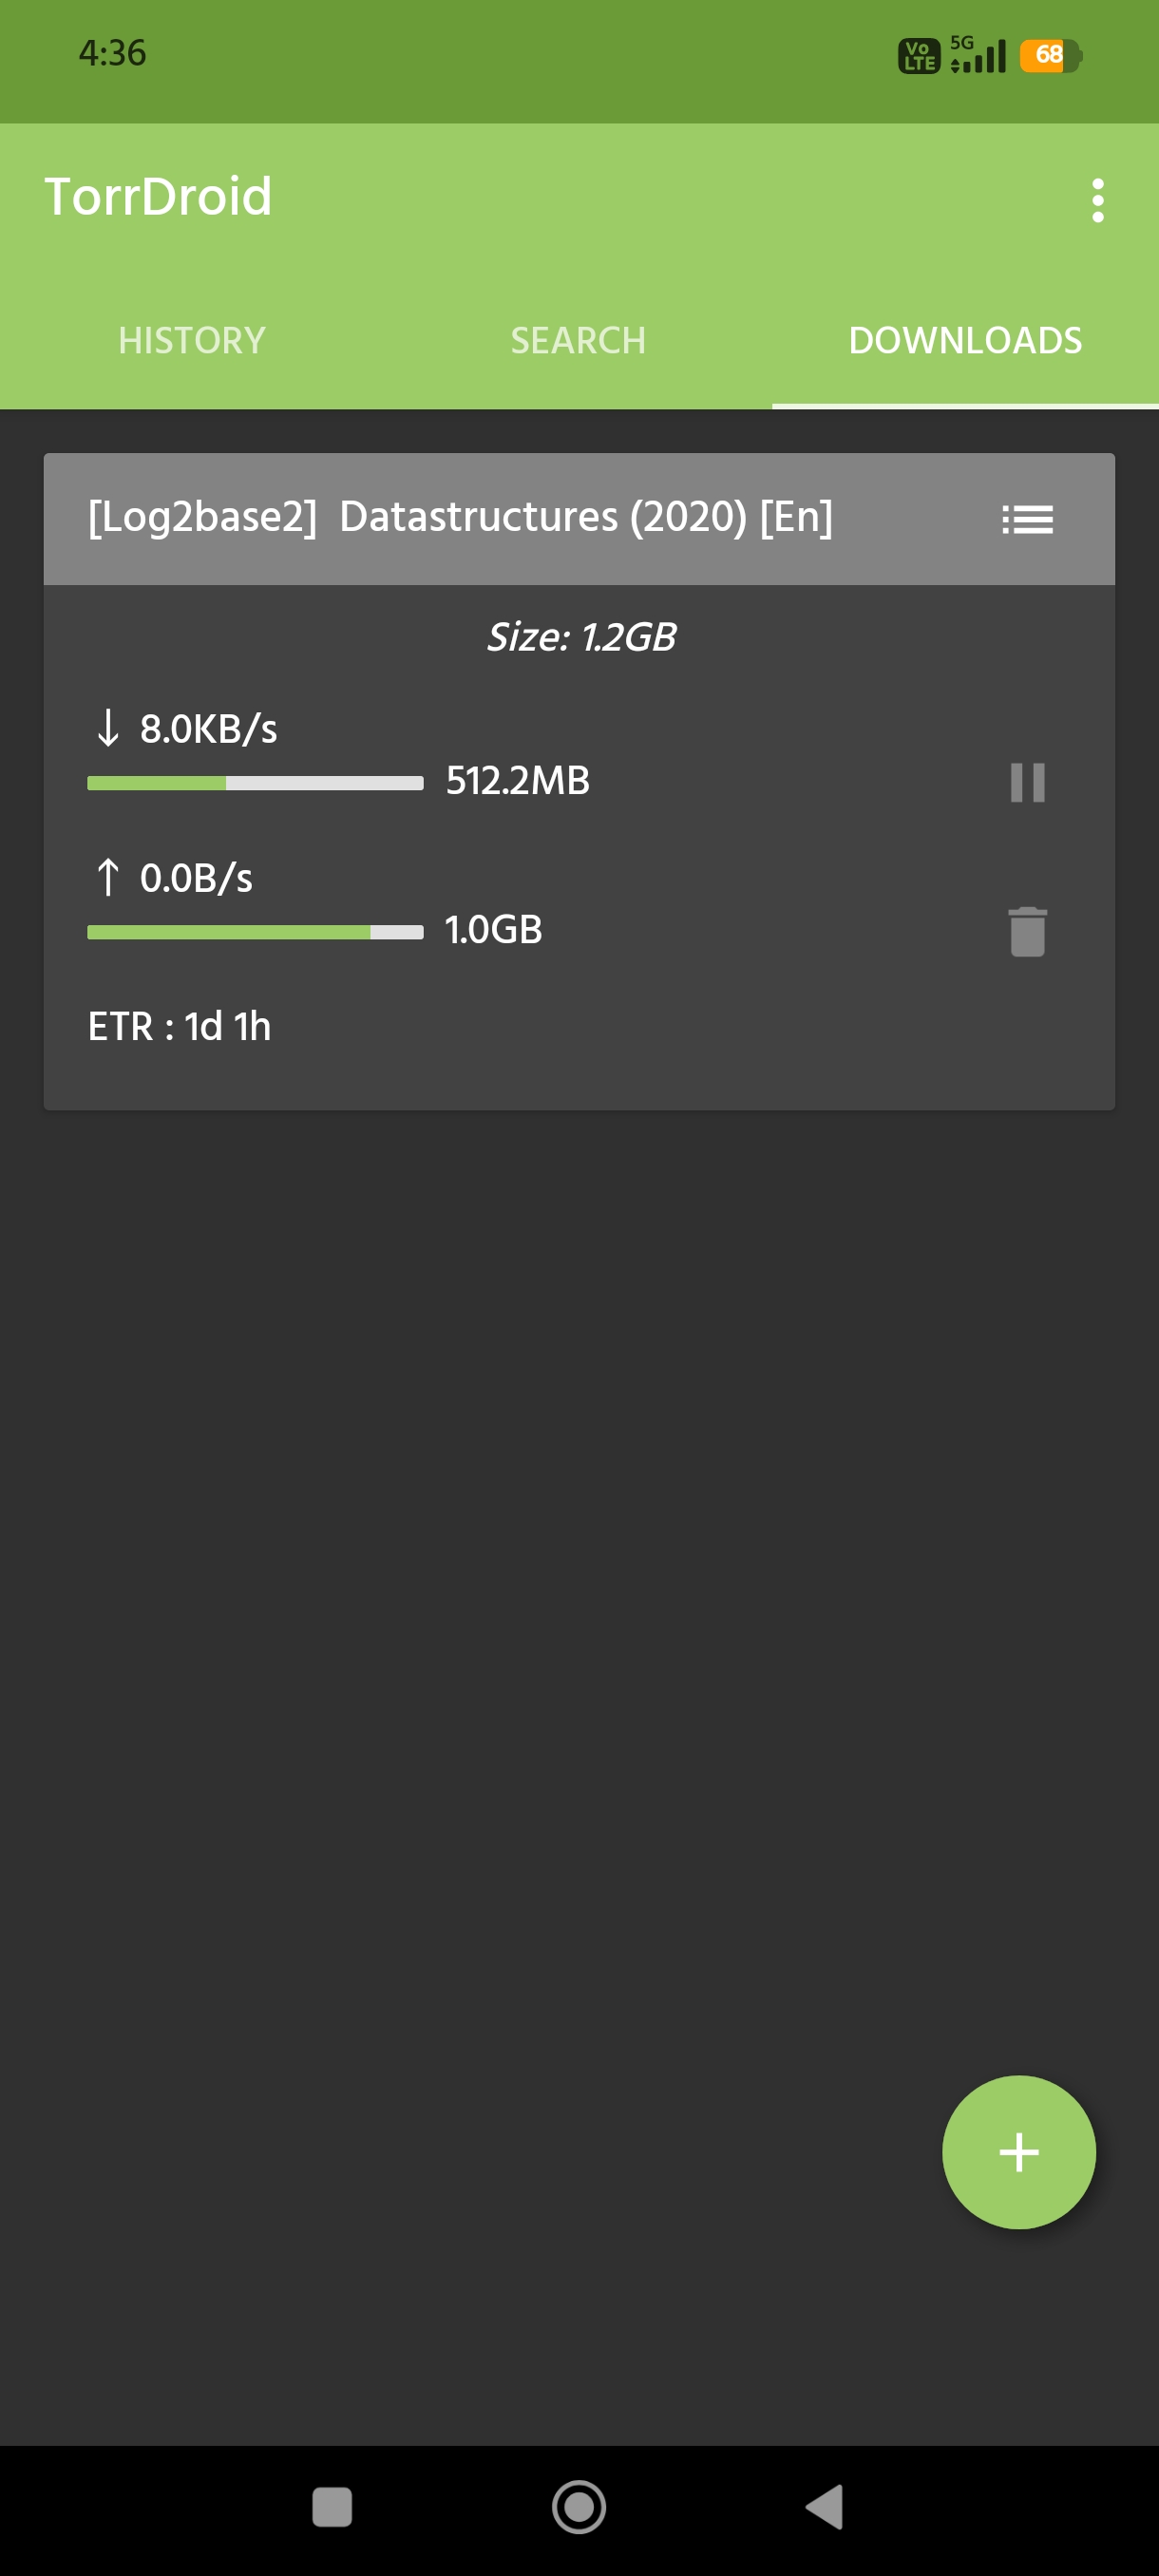The height and width of the screenshot is (2576, 1159).
Task: Delete the torrent with trash icon
Action: pyautogui.click(x=1027, y=932)
